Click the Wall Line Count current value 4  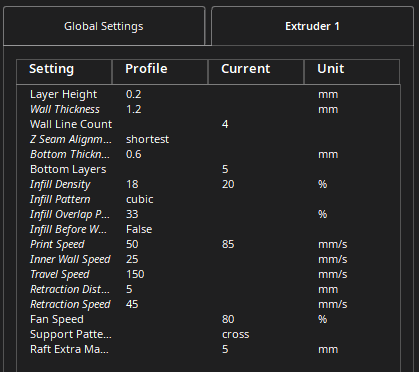pyautogui.click(x=225, y=124)
